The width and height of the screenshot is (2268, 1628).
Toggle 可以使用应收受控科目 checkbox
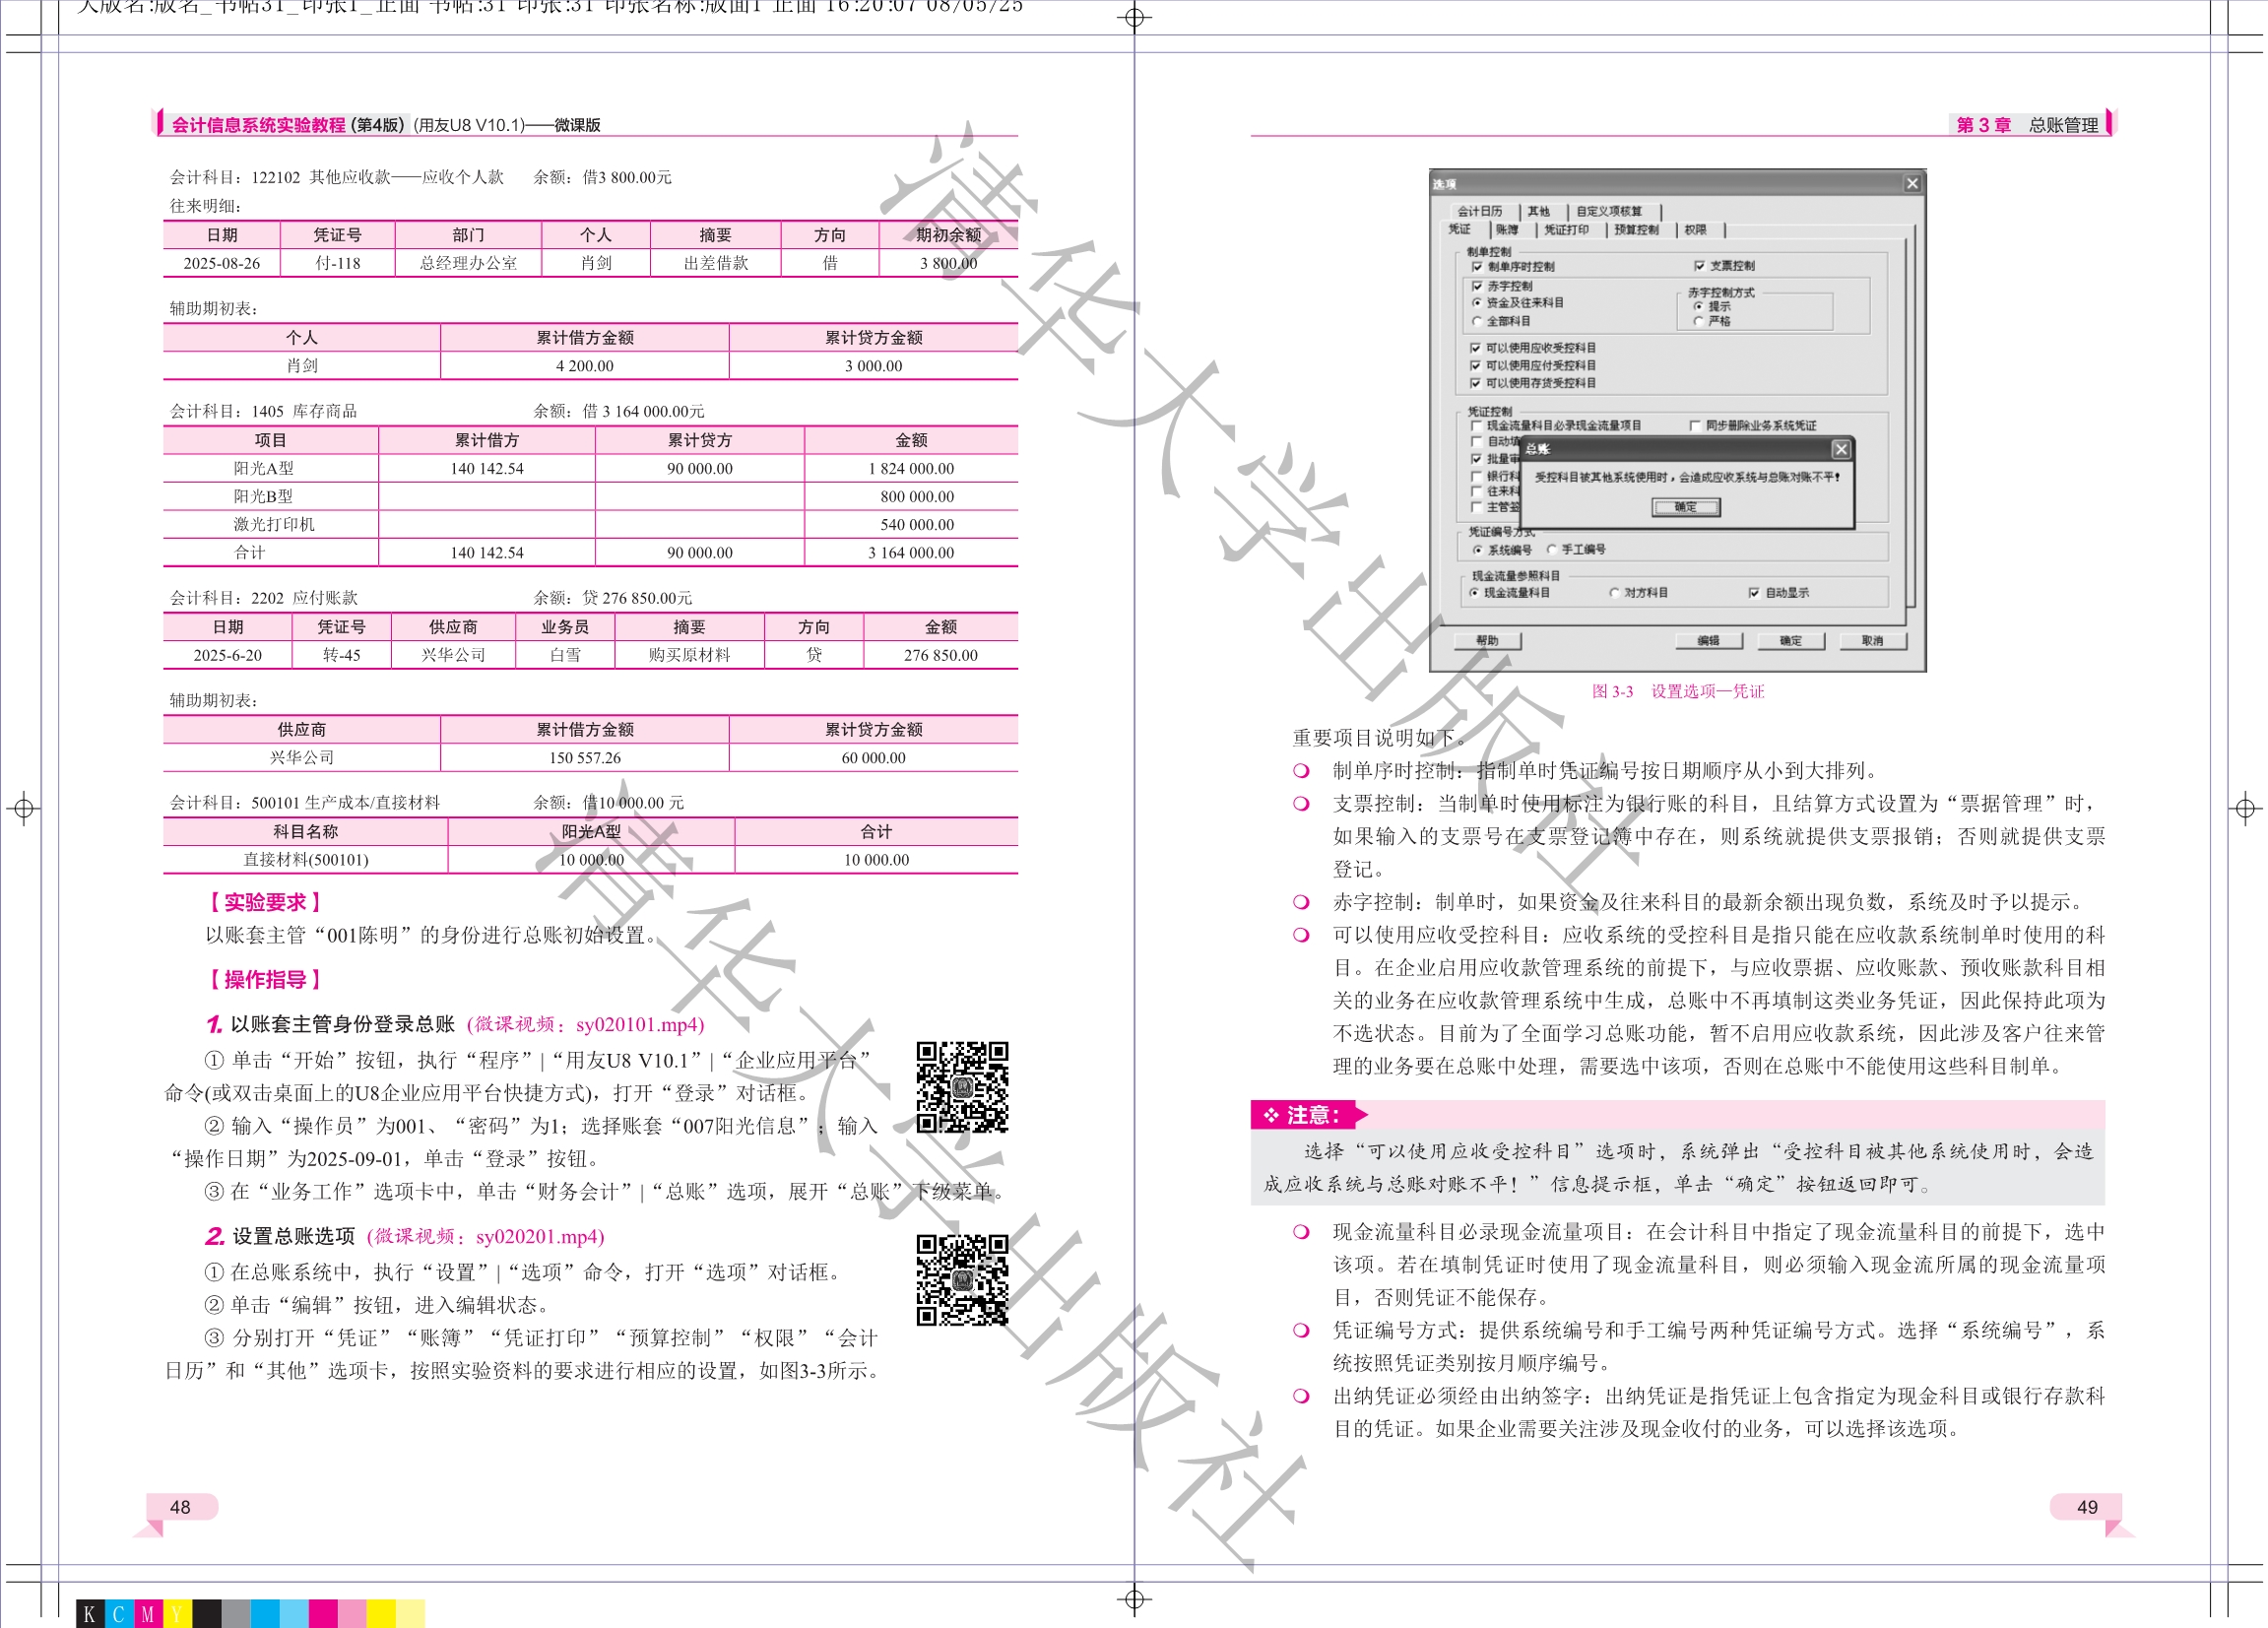(x=1475, y=348)
